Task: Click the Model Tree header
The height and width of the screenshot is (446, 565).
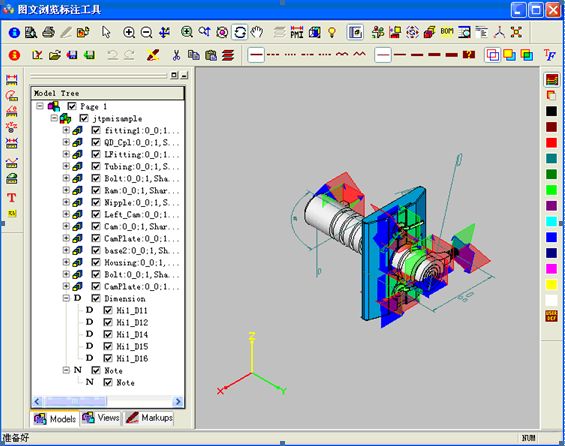Action: pyautogui.click(x=108, y=93)
